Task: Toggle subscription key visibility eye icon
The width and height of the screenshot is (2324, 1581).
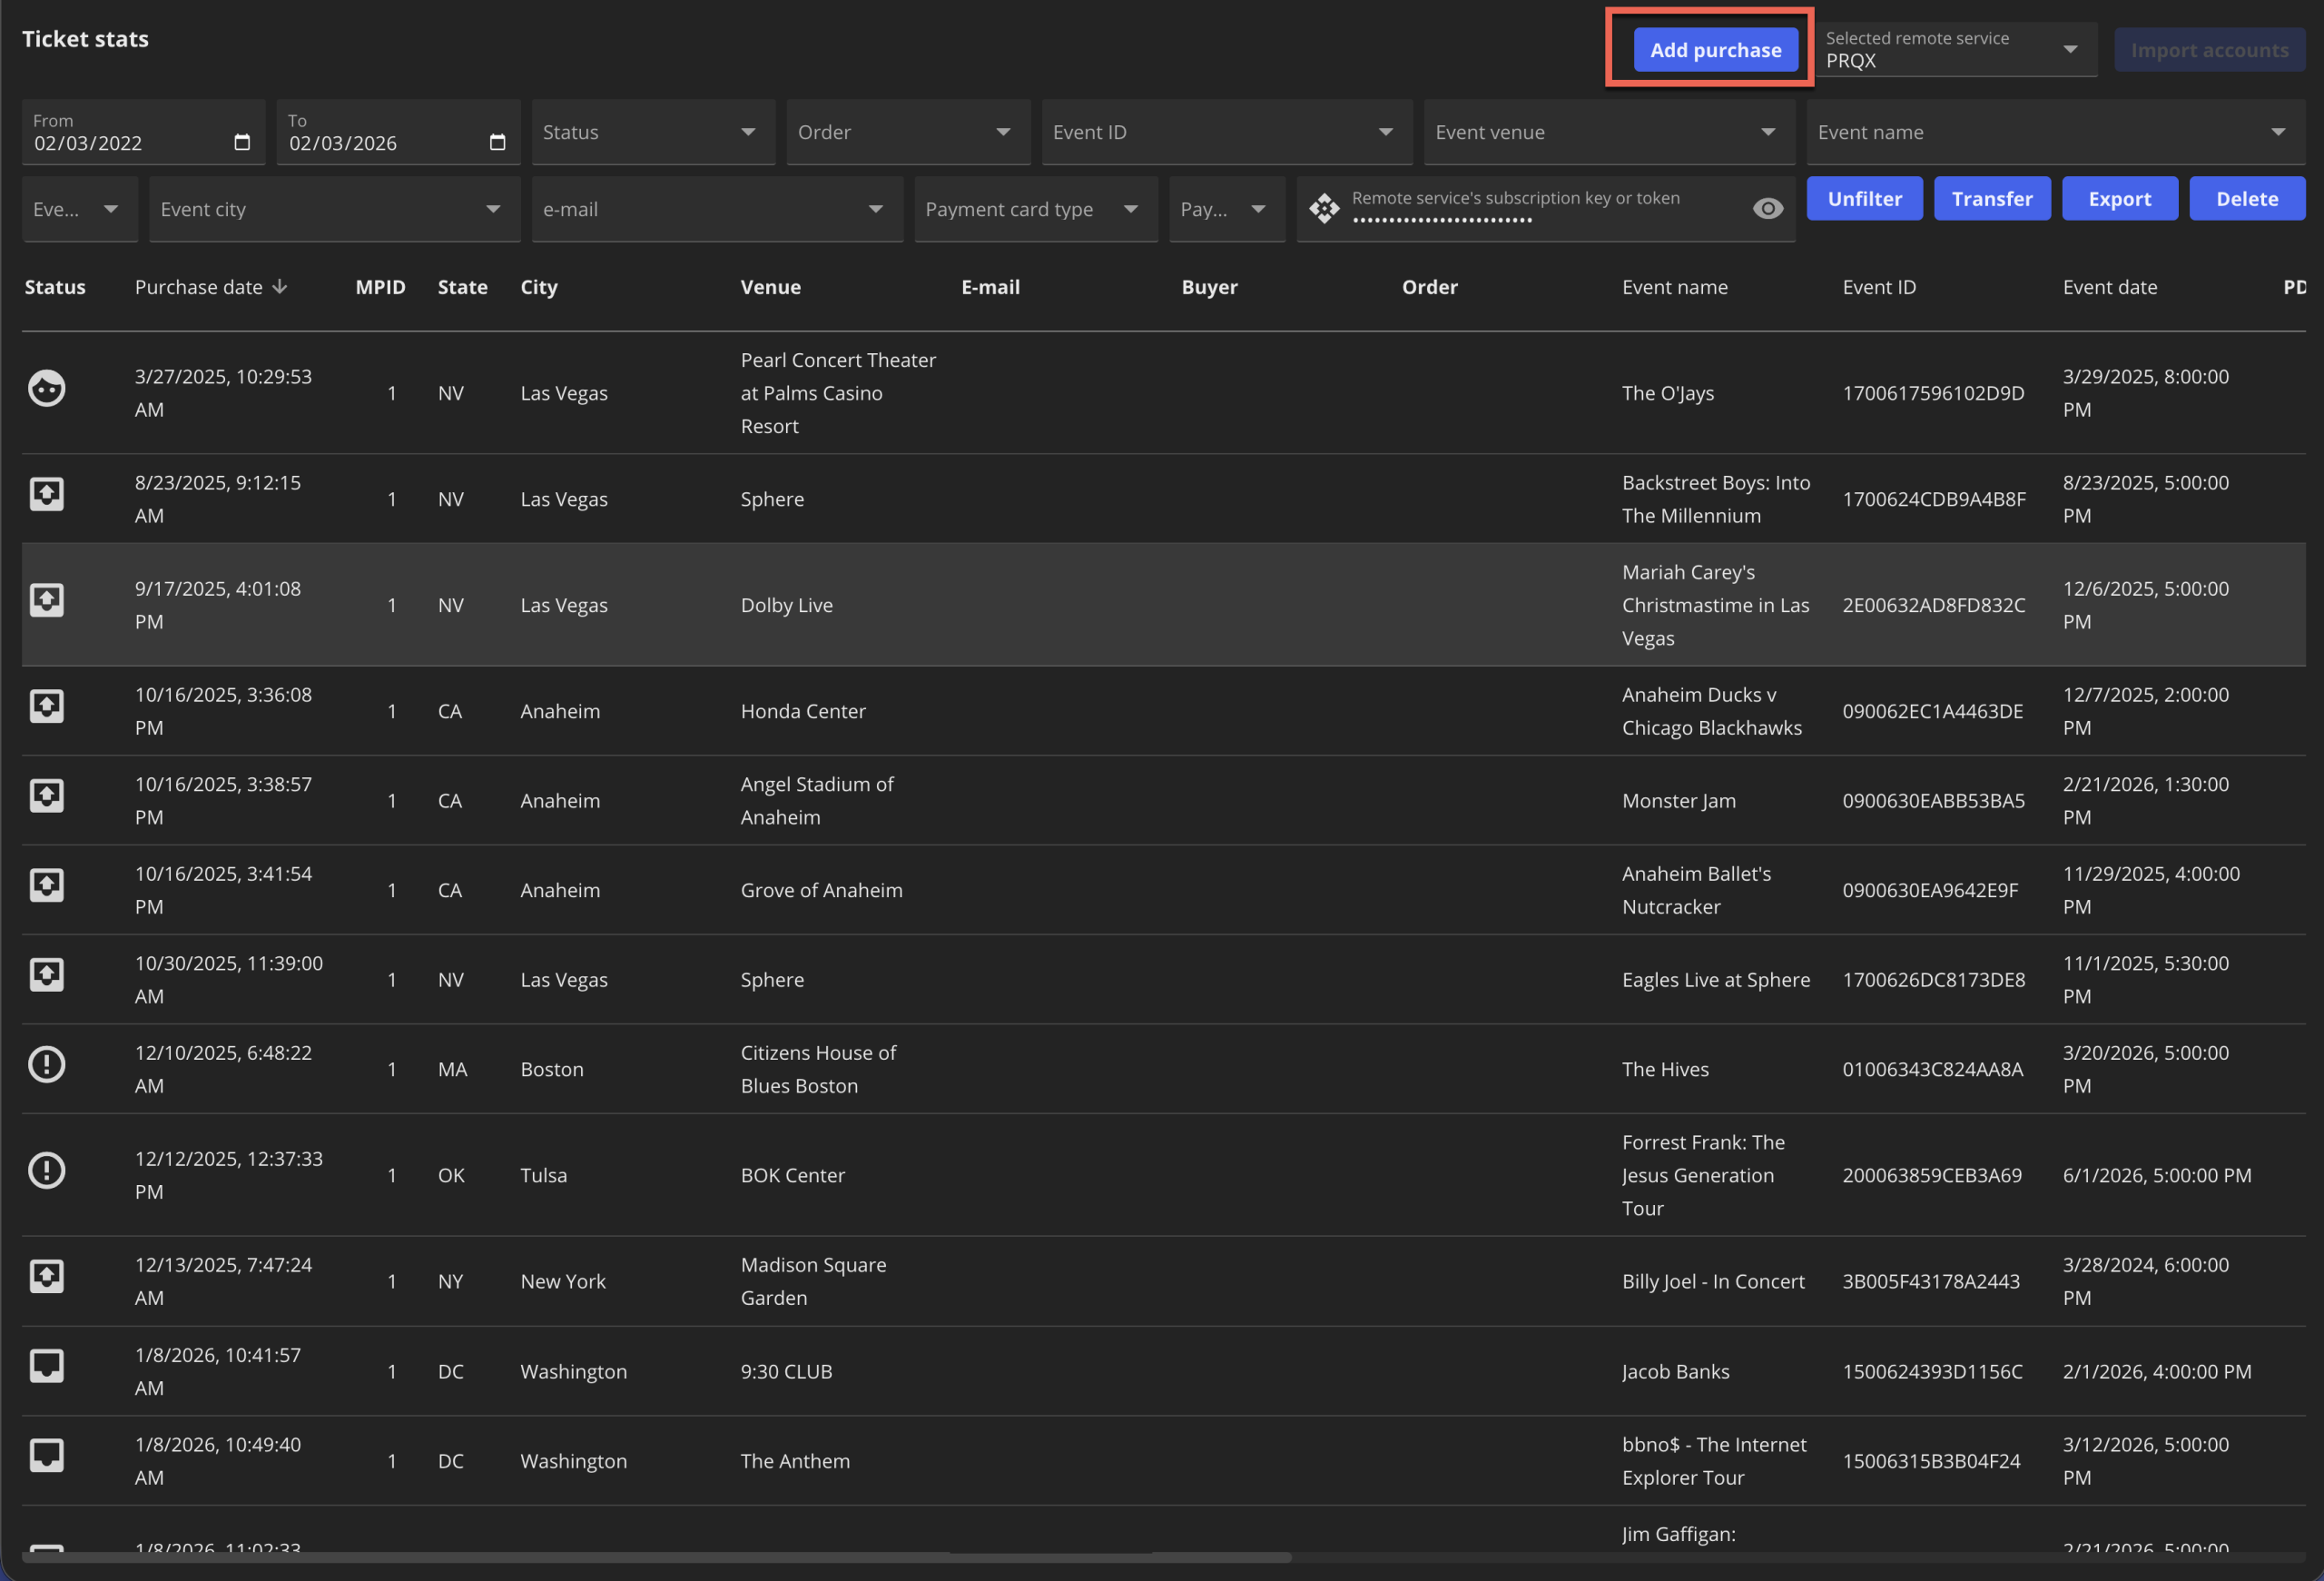Action: [x=1767, y=208]
